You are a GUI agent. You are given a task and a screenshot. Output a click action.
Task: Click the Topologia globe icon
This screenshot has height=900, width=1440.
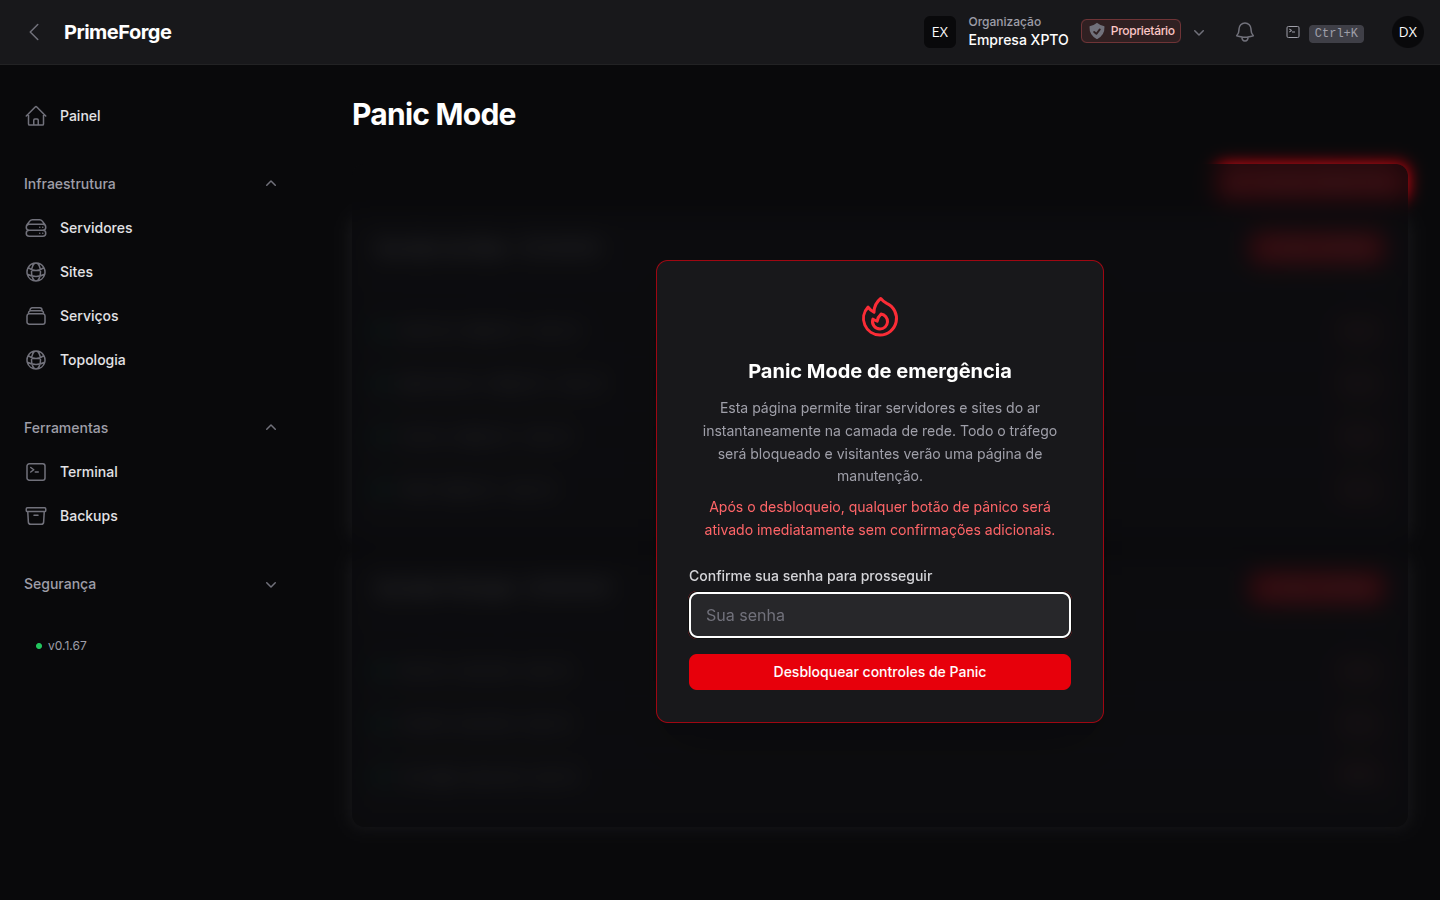point(36,360)
